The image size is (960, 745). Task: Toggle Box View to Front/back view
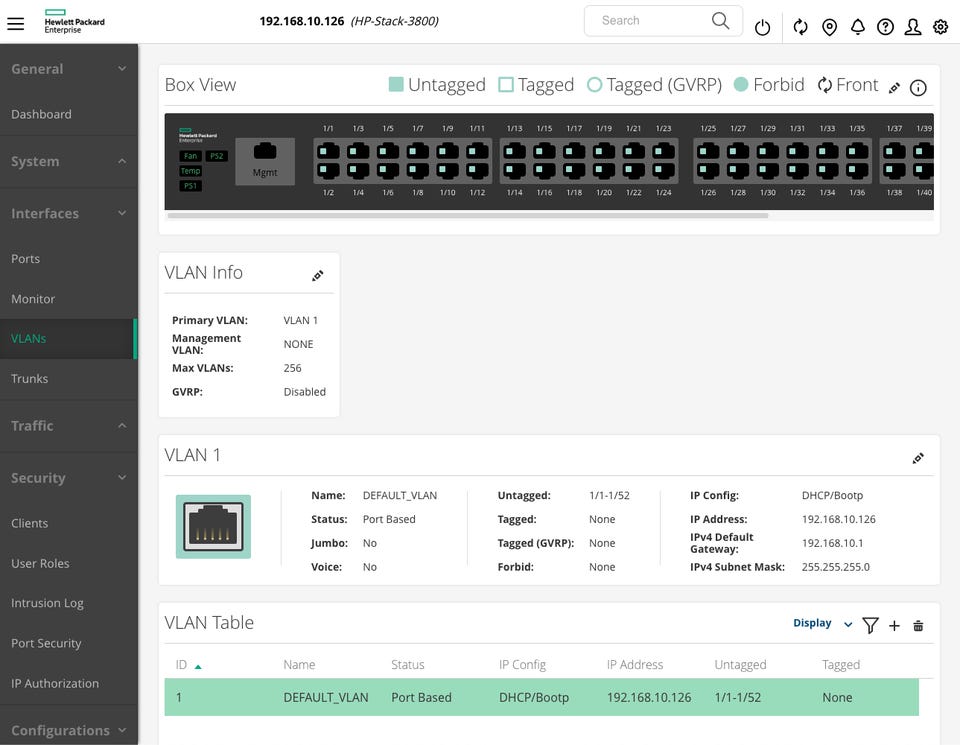(x=847, y=85)
